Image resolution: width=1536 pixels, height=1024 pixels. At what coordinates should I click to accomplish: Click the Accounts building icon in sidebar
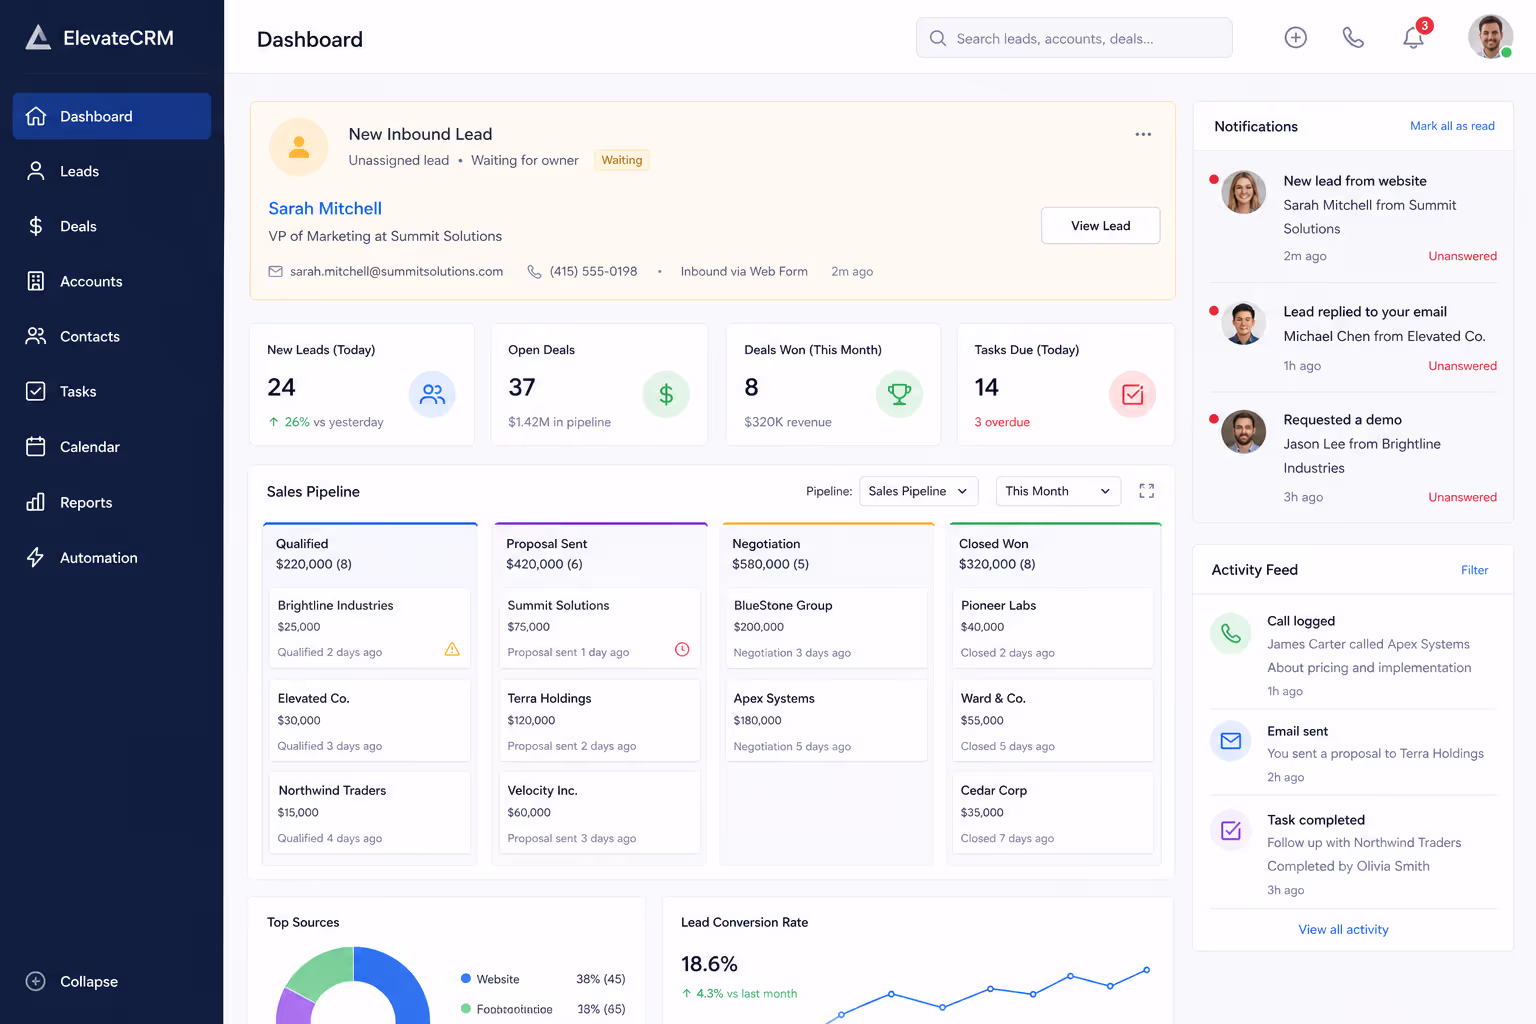click(36, 281)
